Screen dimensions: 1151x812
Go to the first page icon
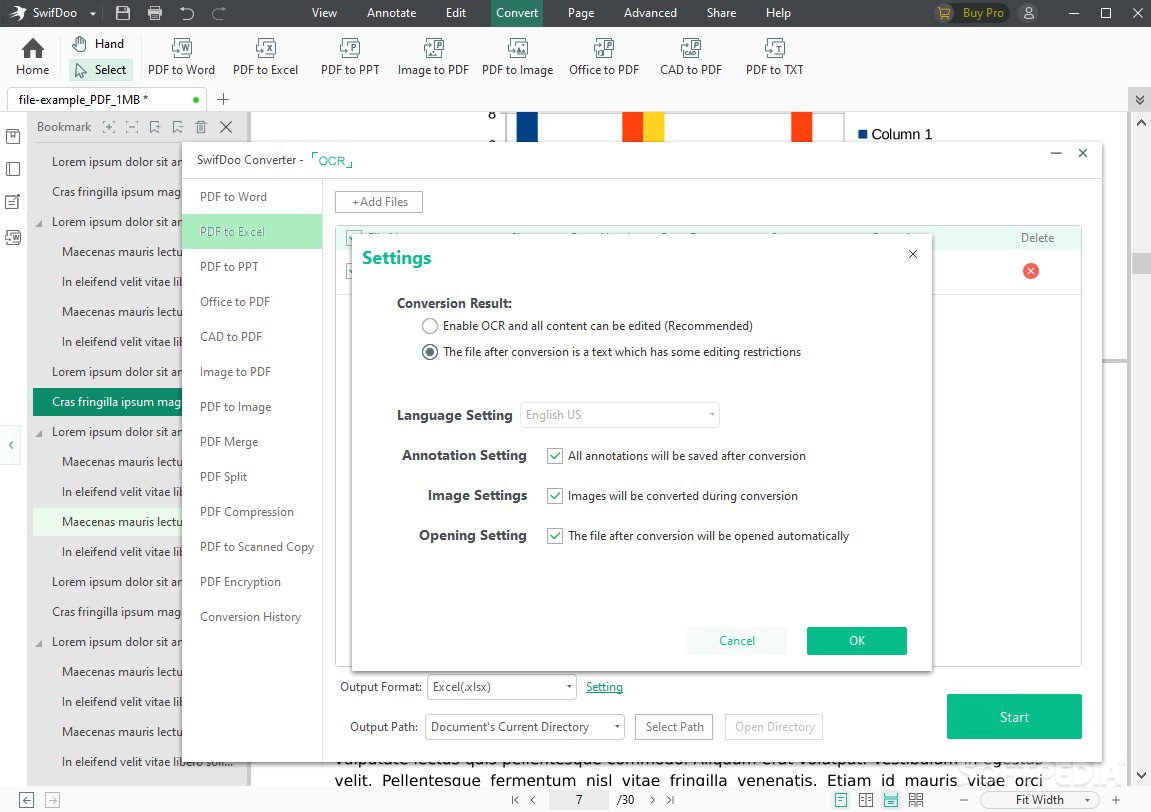click(515, 800)
